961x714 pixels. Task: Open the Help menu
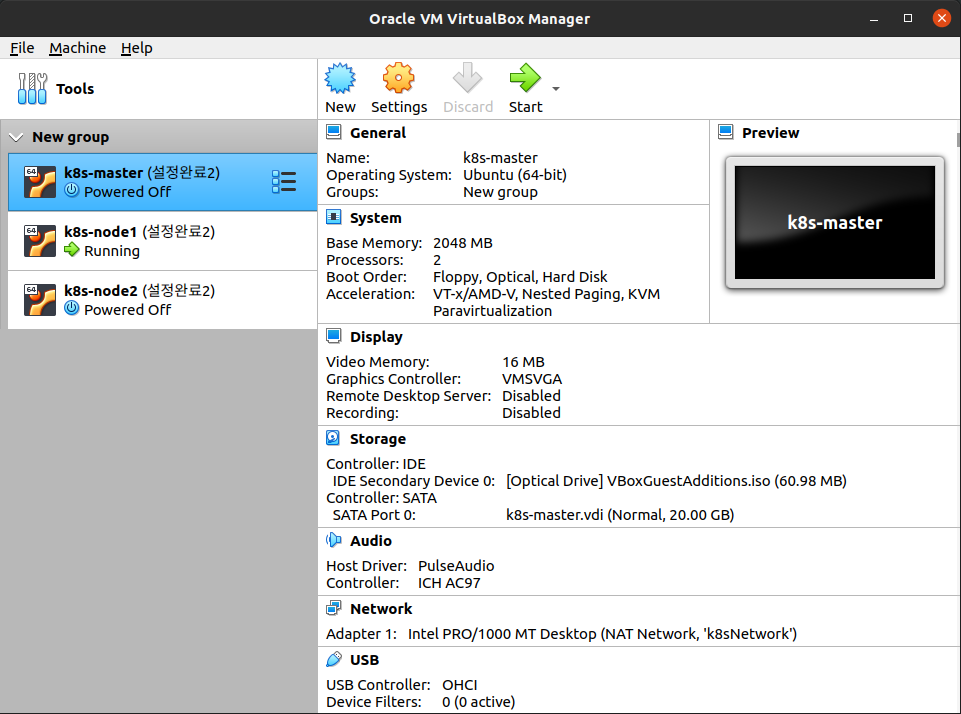point(137,48)
